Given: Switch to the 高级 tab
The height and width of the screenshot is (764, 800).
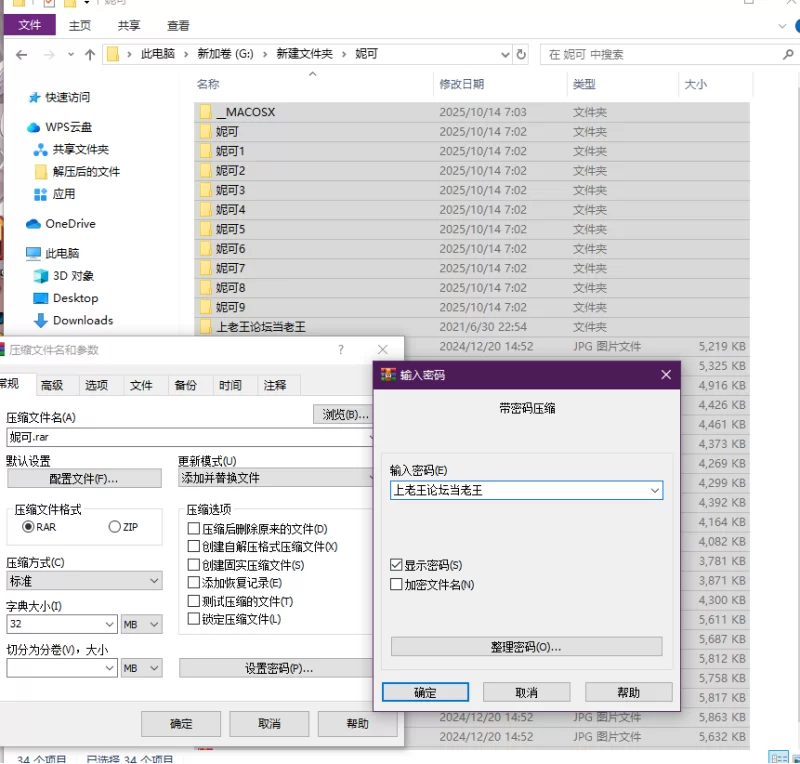Looking at the screenshot, I should tap(52, 385).
